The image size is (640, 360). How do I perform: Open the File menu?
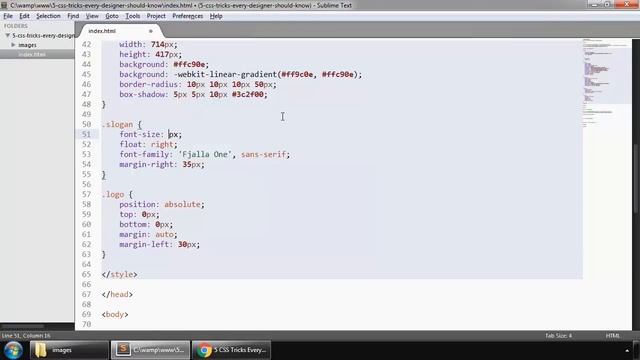[x=8, y=16]
